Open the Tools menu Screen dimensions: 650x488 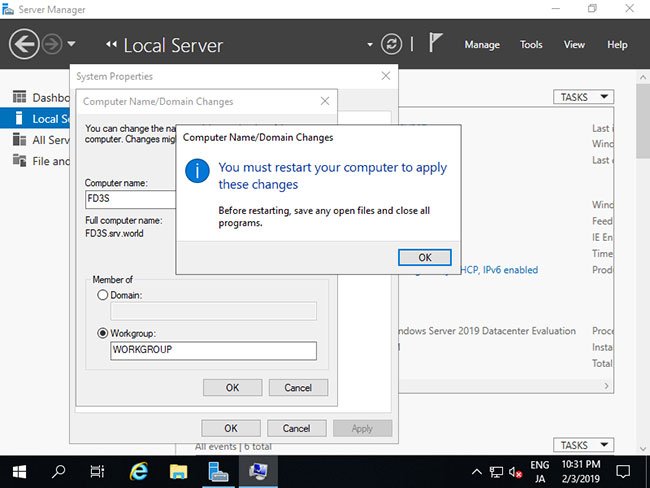(x=531, y=44)
